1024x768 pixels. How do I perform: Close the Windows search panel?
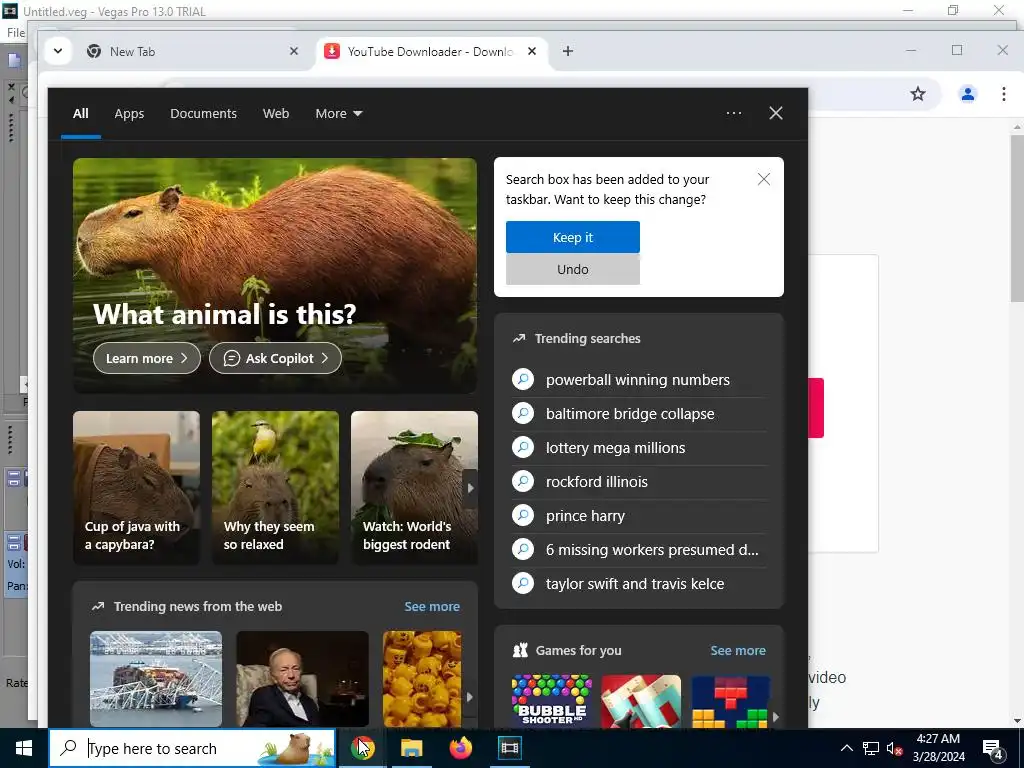776,113
